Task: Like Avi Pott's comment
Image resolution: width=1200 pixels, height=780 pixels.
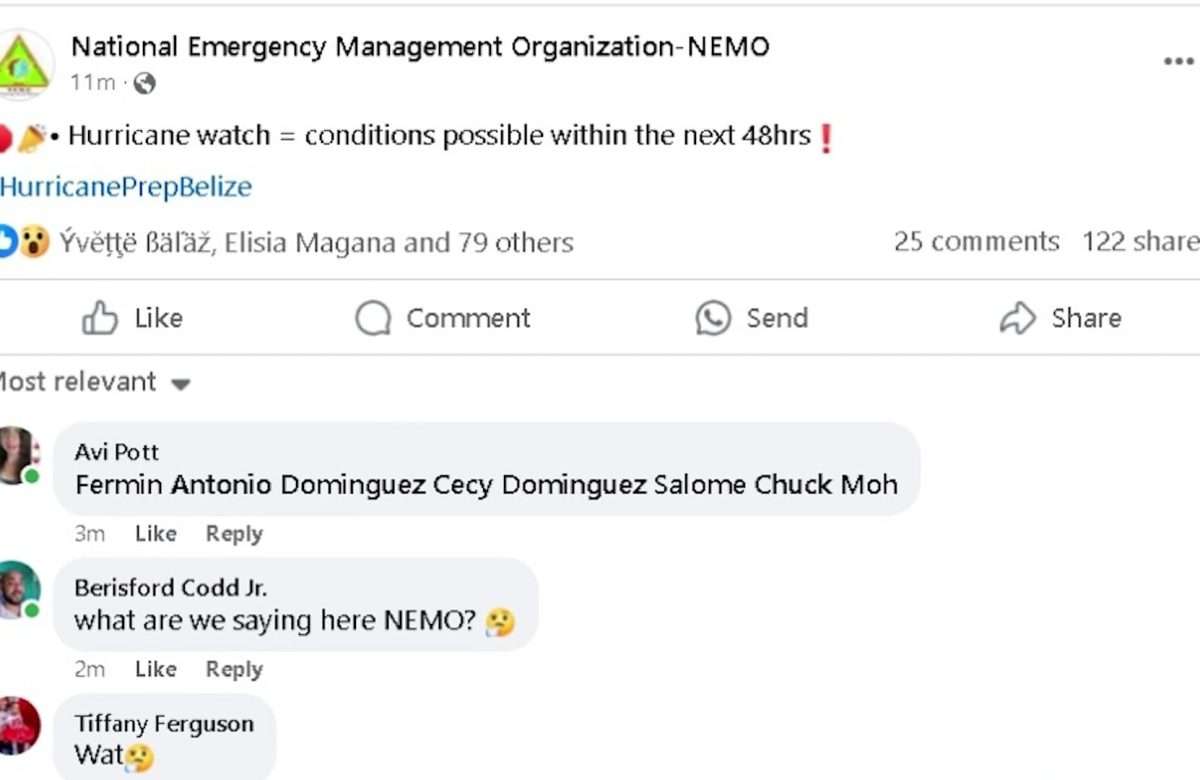Action: 155,534
